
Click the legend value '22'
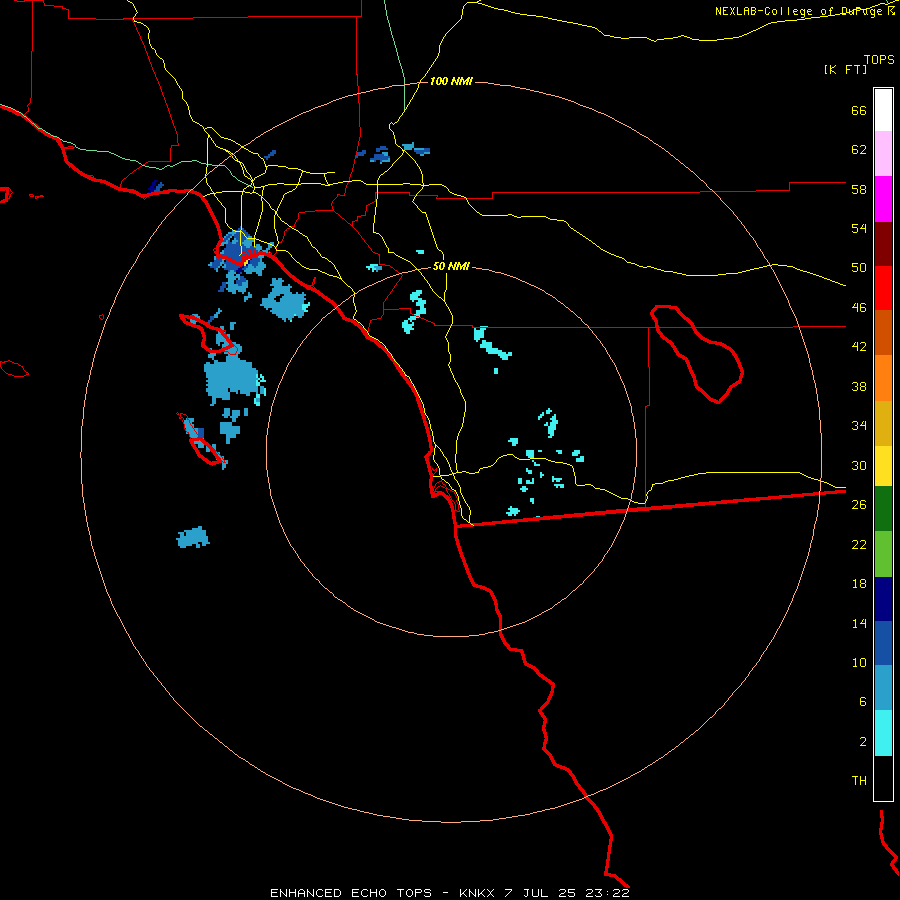859,544
